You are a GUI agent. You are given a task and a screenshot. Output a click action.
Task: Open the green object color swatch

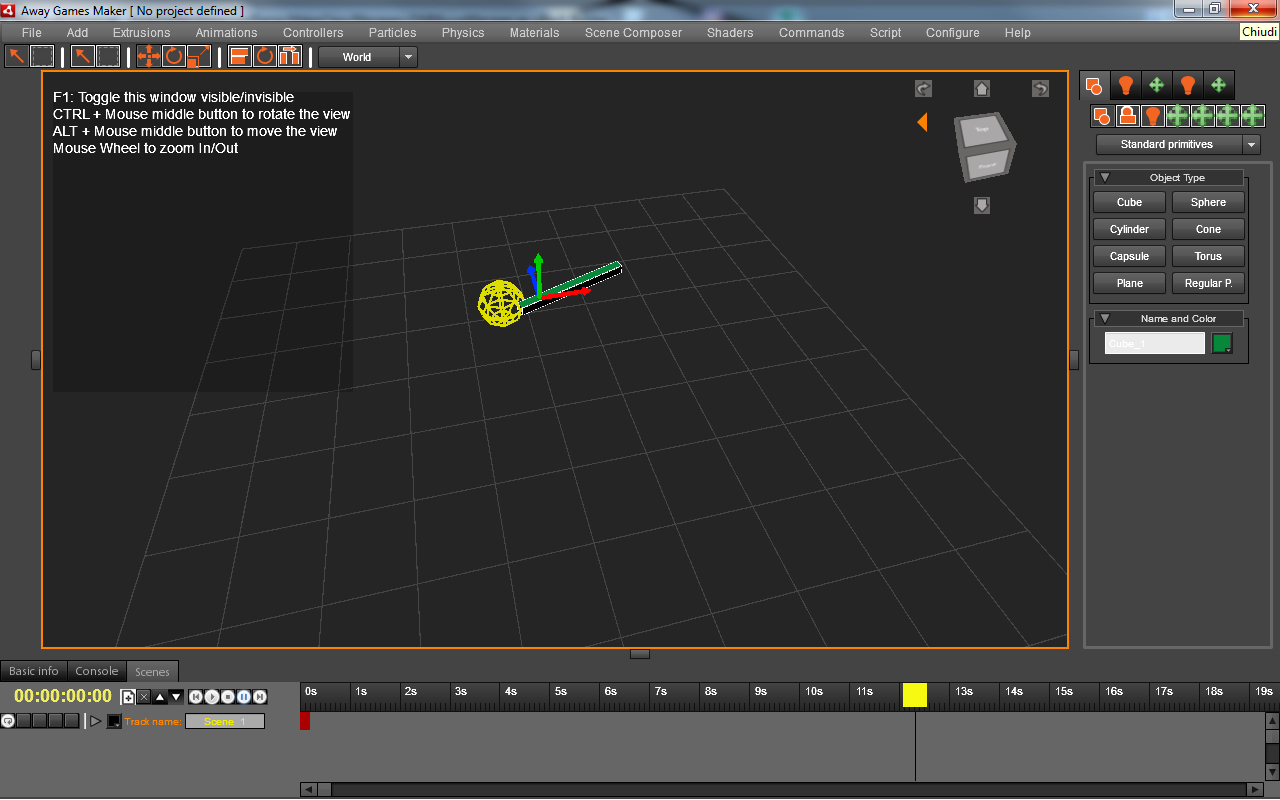point(1222,344)
